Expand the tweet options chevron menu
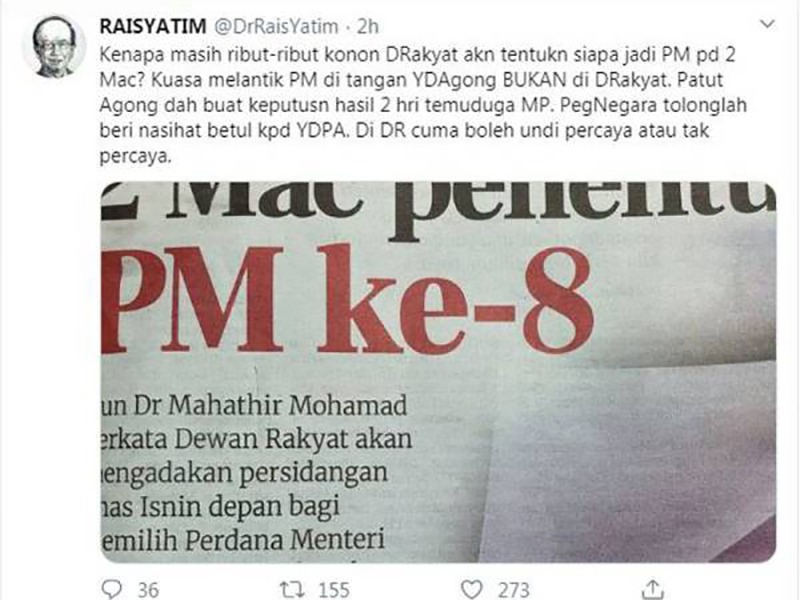This screenshot has height=600, width=800. point(767,24)
